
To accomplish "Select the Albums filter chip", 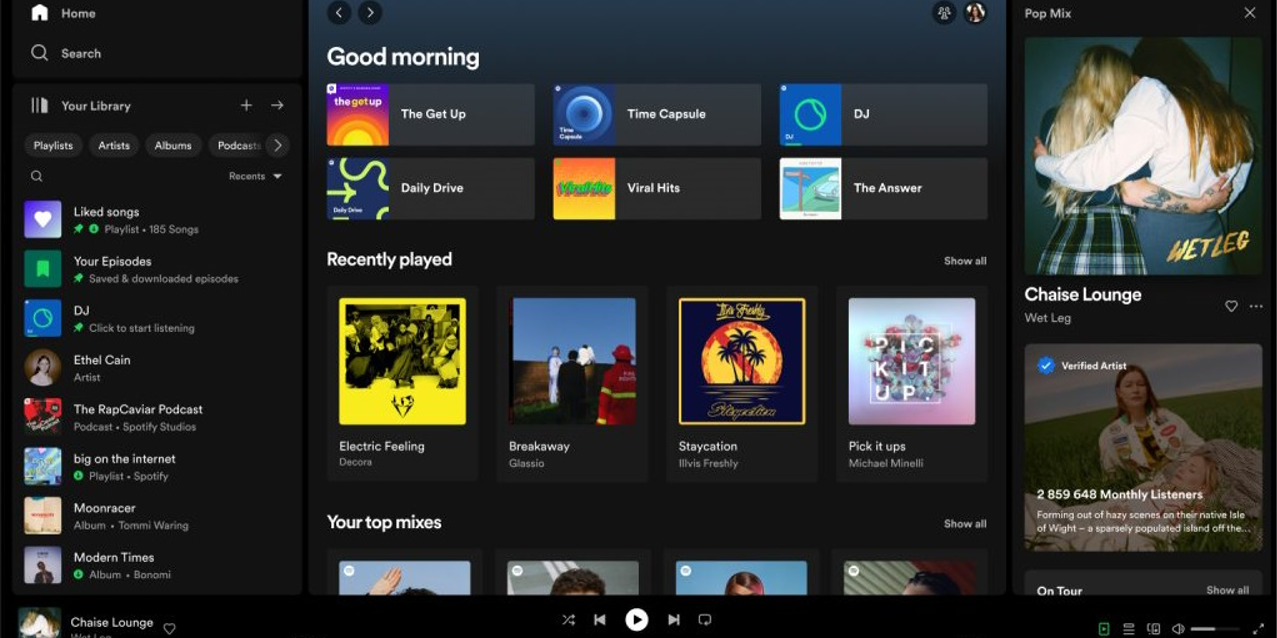I will click(x=172, y=145).
